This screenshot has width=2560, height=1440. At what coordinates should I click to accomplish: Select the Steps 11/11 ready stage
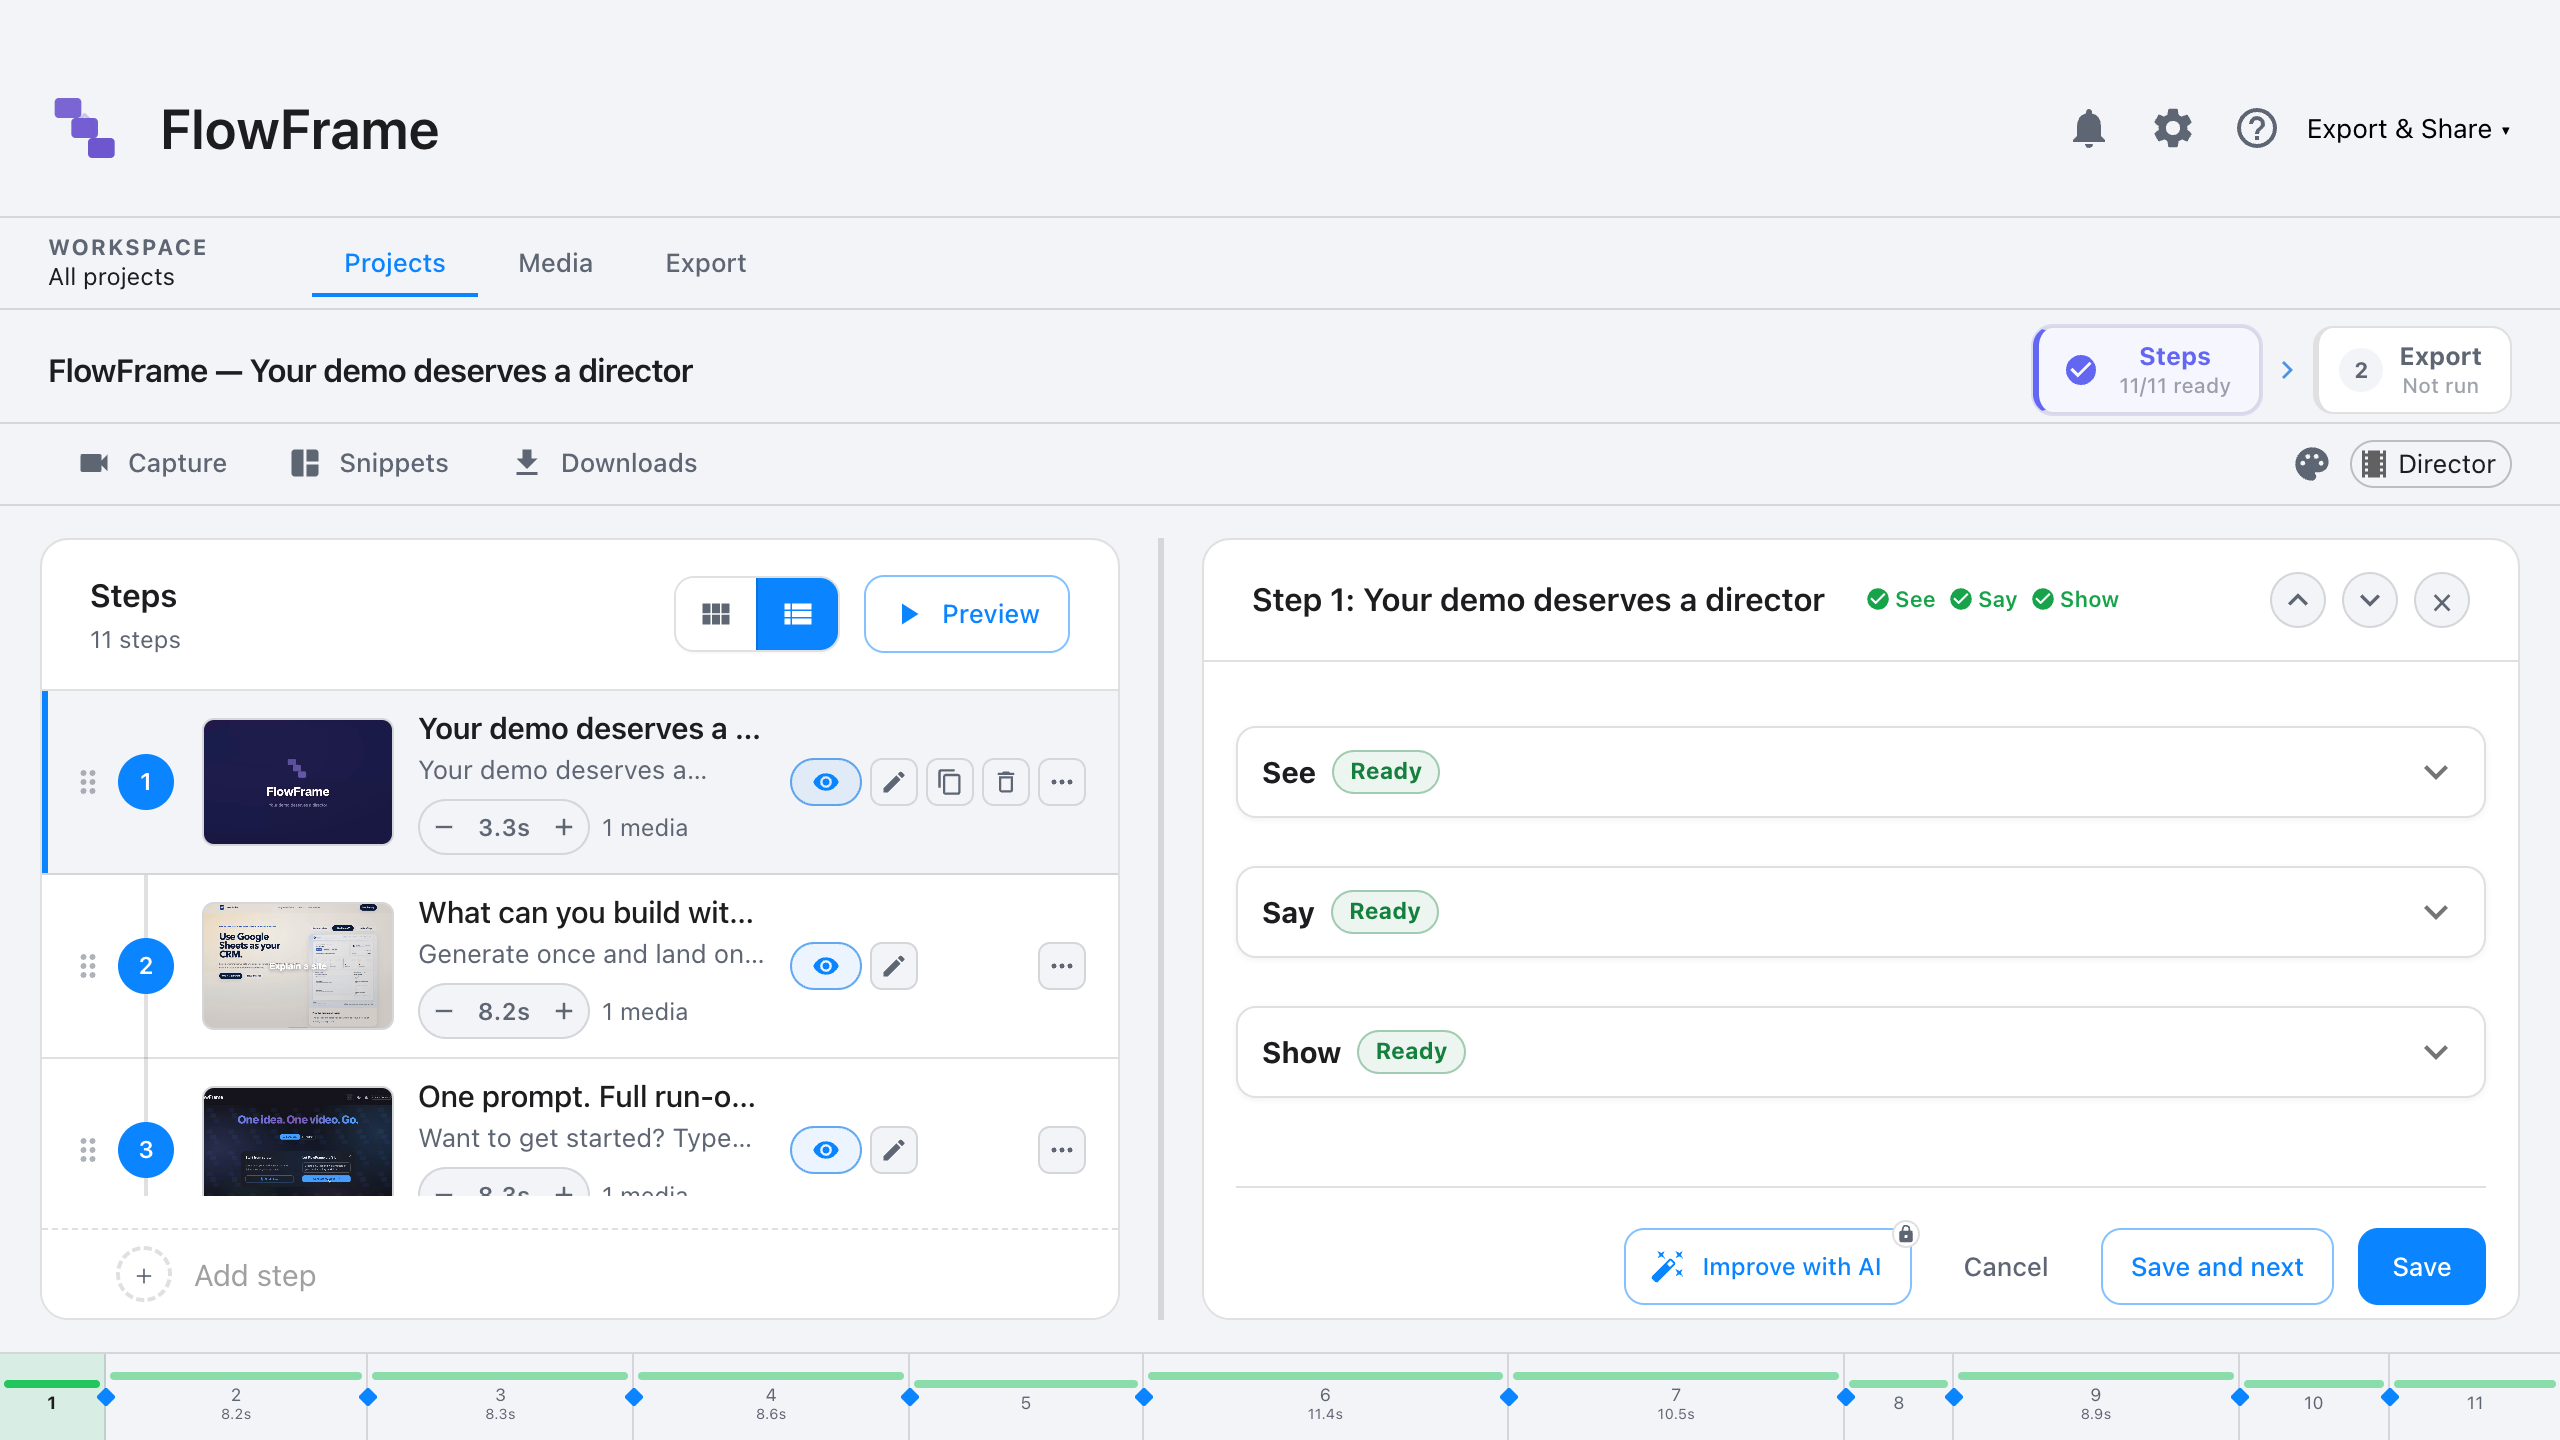(2148, 370)
